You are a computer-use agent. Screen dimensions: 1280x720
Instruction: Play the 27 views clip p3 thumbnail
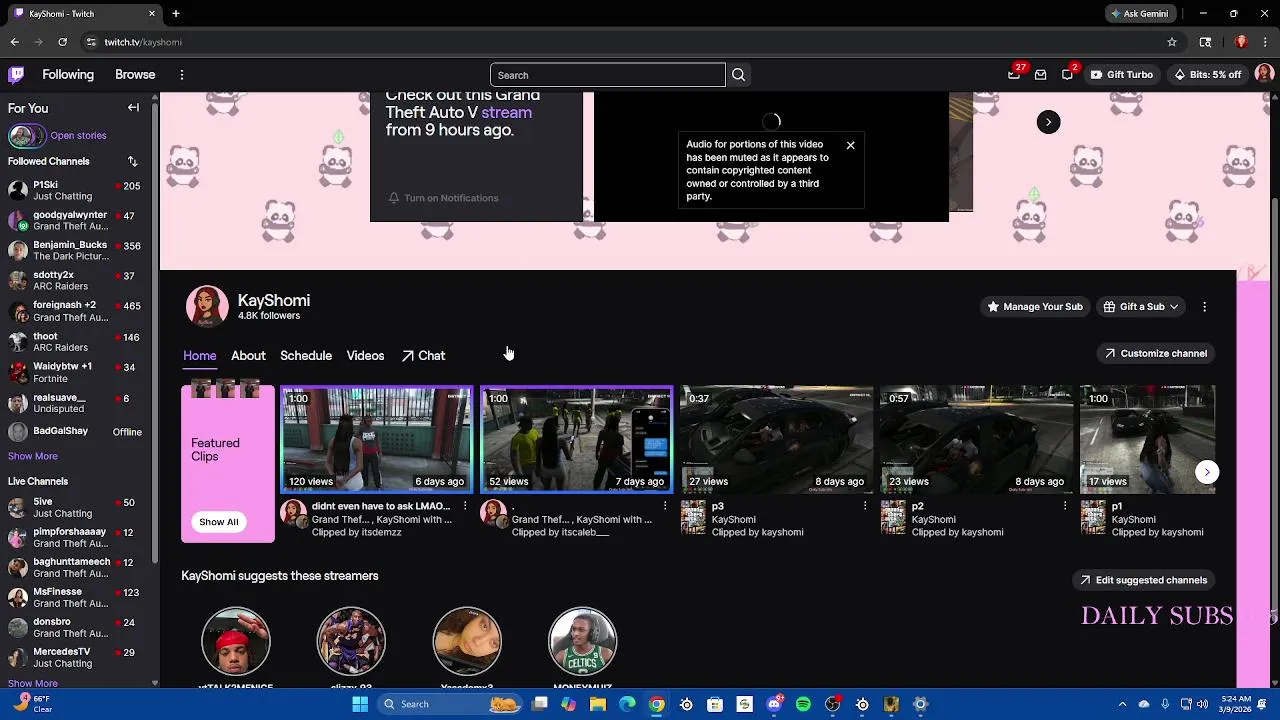click(x=776, y=439)
